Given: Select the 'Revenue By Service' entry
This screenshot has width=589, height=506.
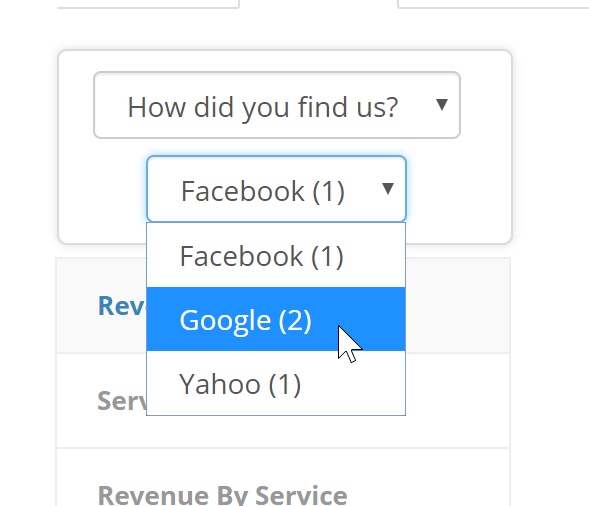Looking at the screenshot, I should tap(222, 495).
